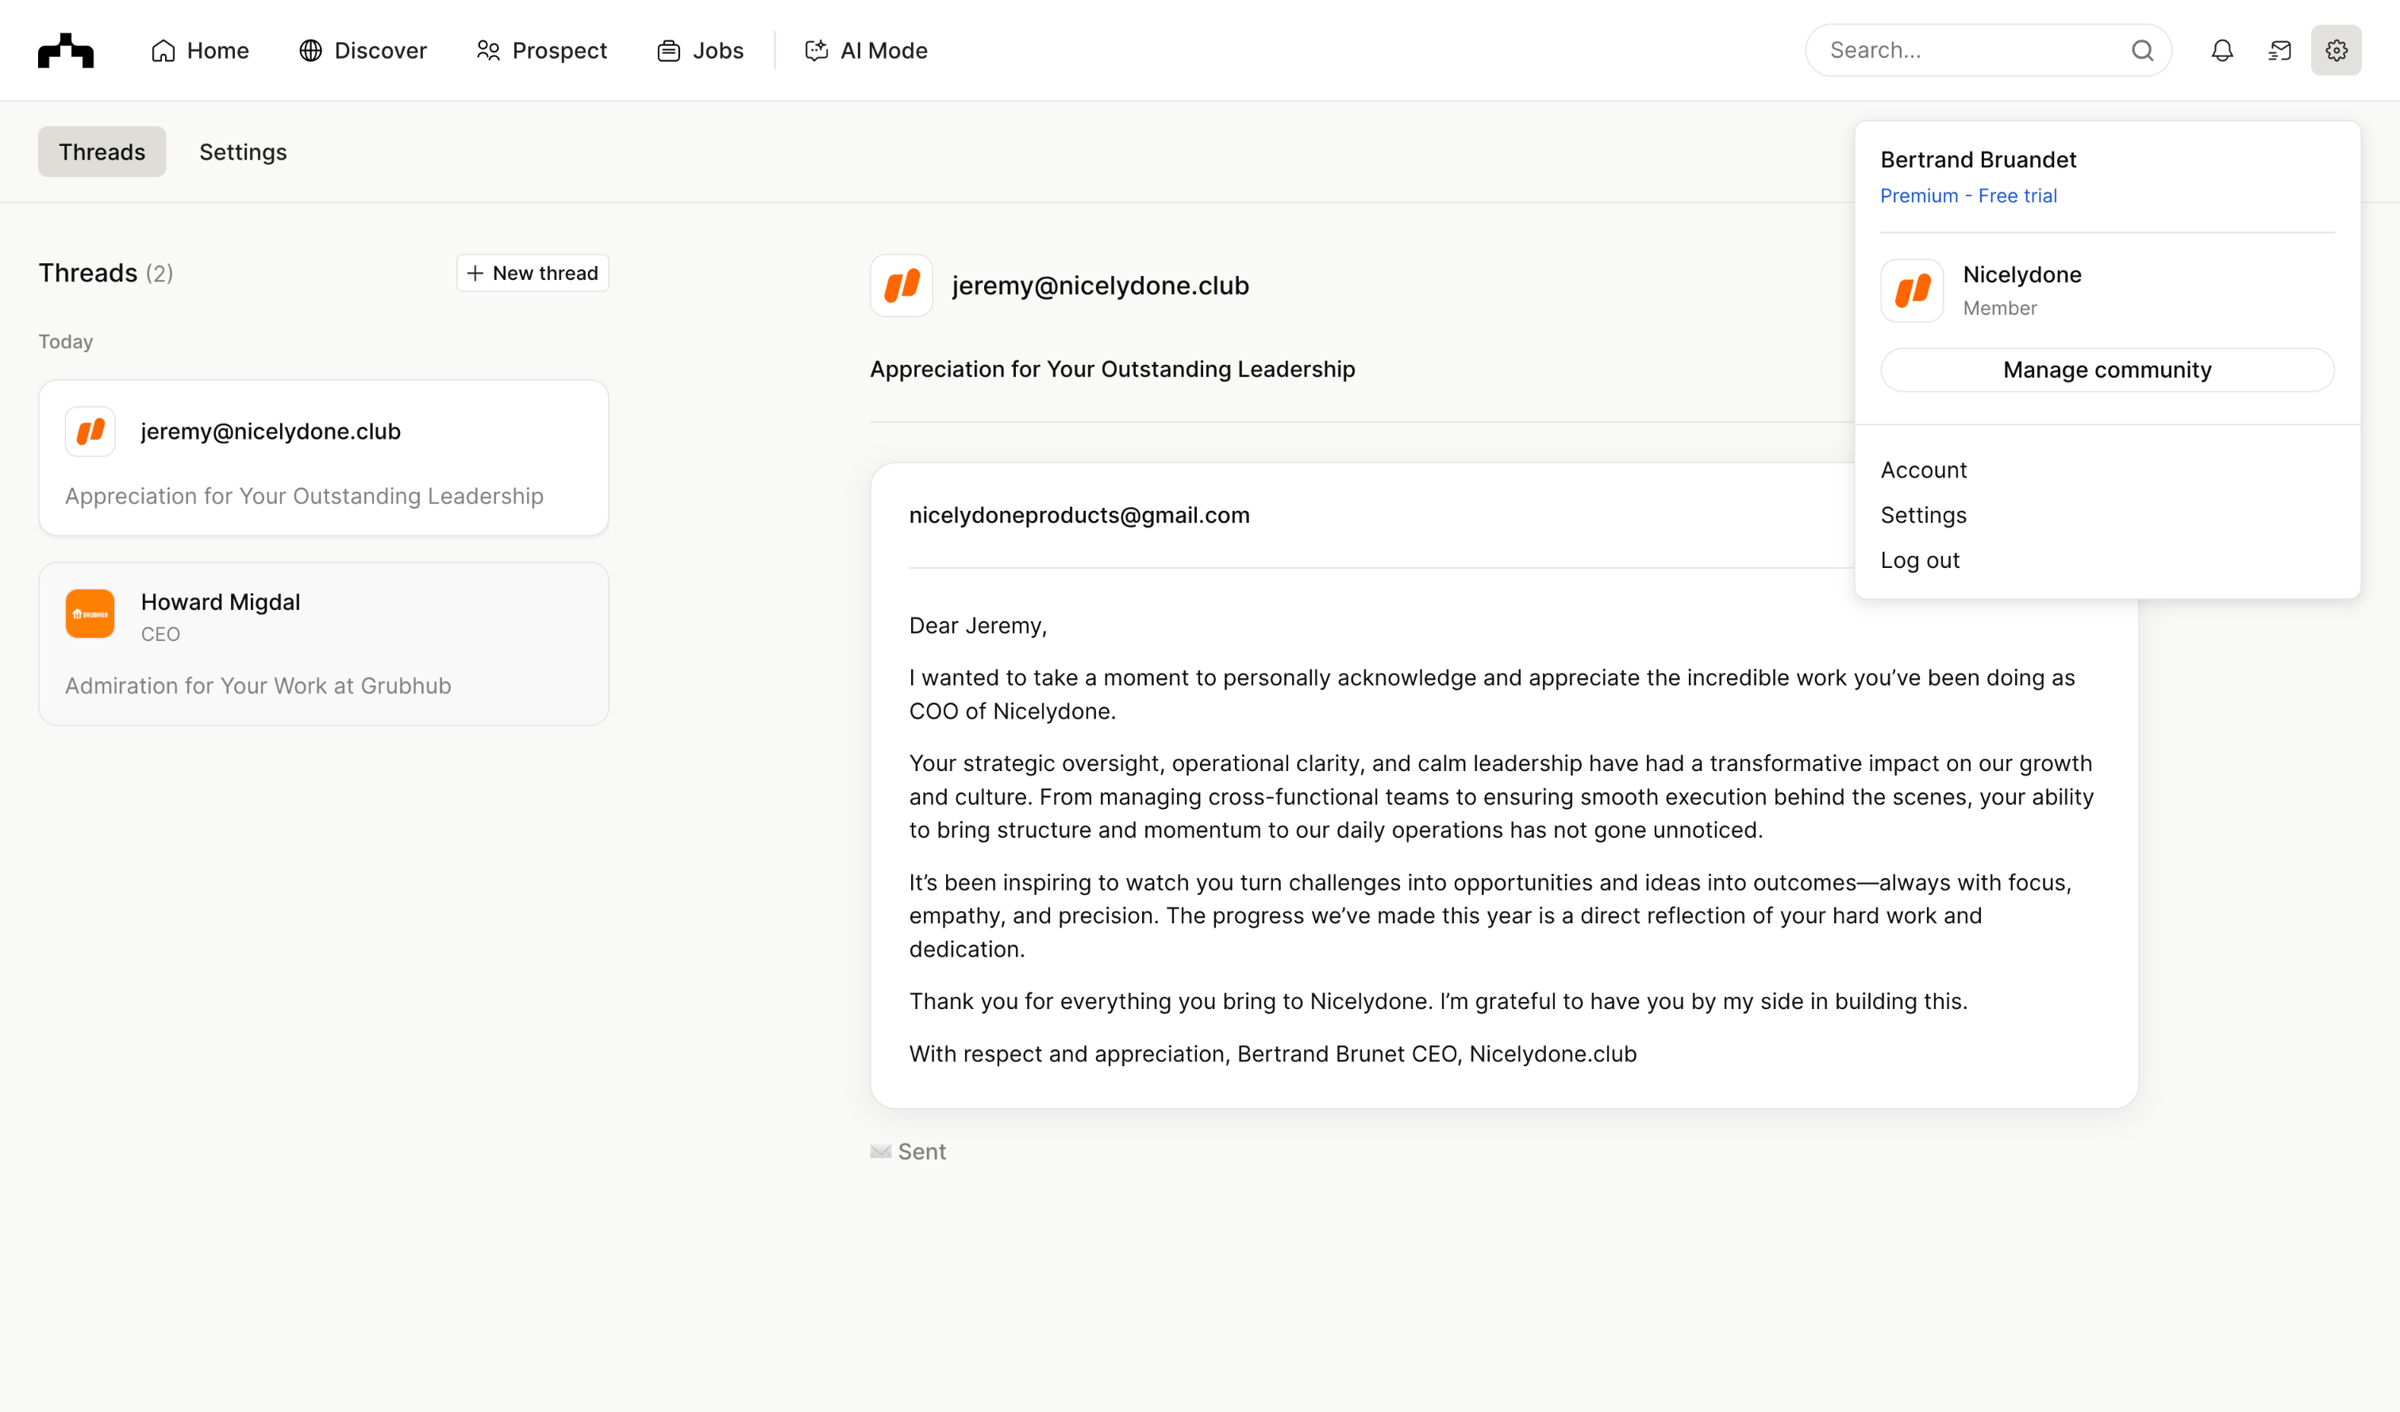Image resolution: width=2400 pixels, height=1412 pixels.
Task: Navigate to Jobs
Action: 700,50
